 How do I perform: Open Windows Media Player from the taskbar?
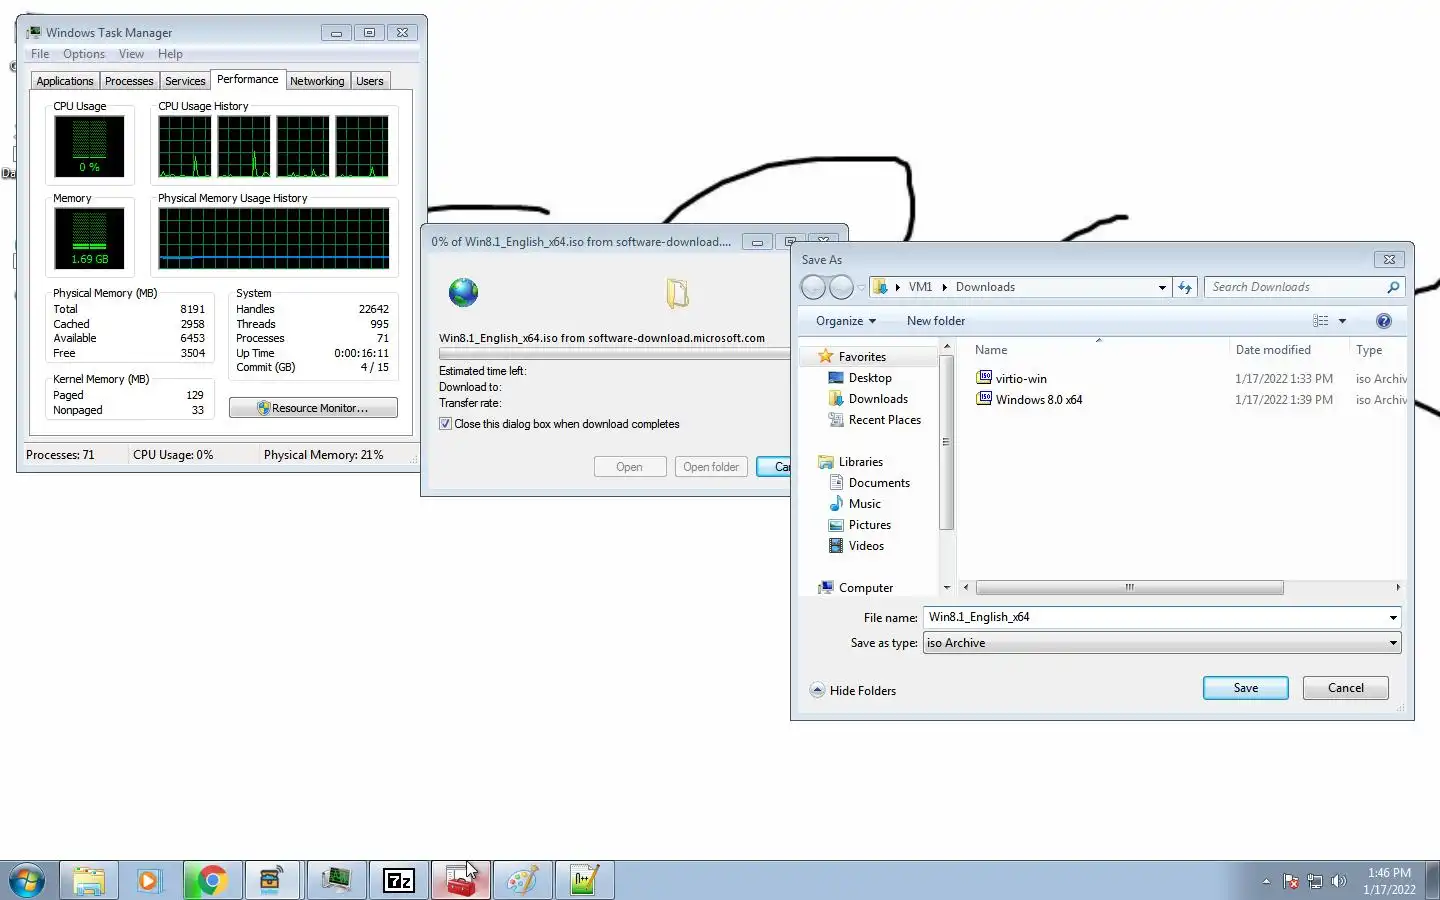tap(149, 880)
